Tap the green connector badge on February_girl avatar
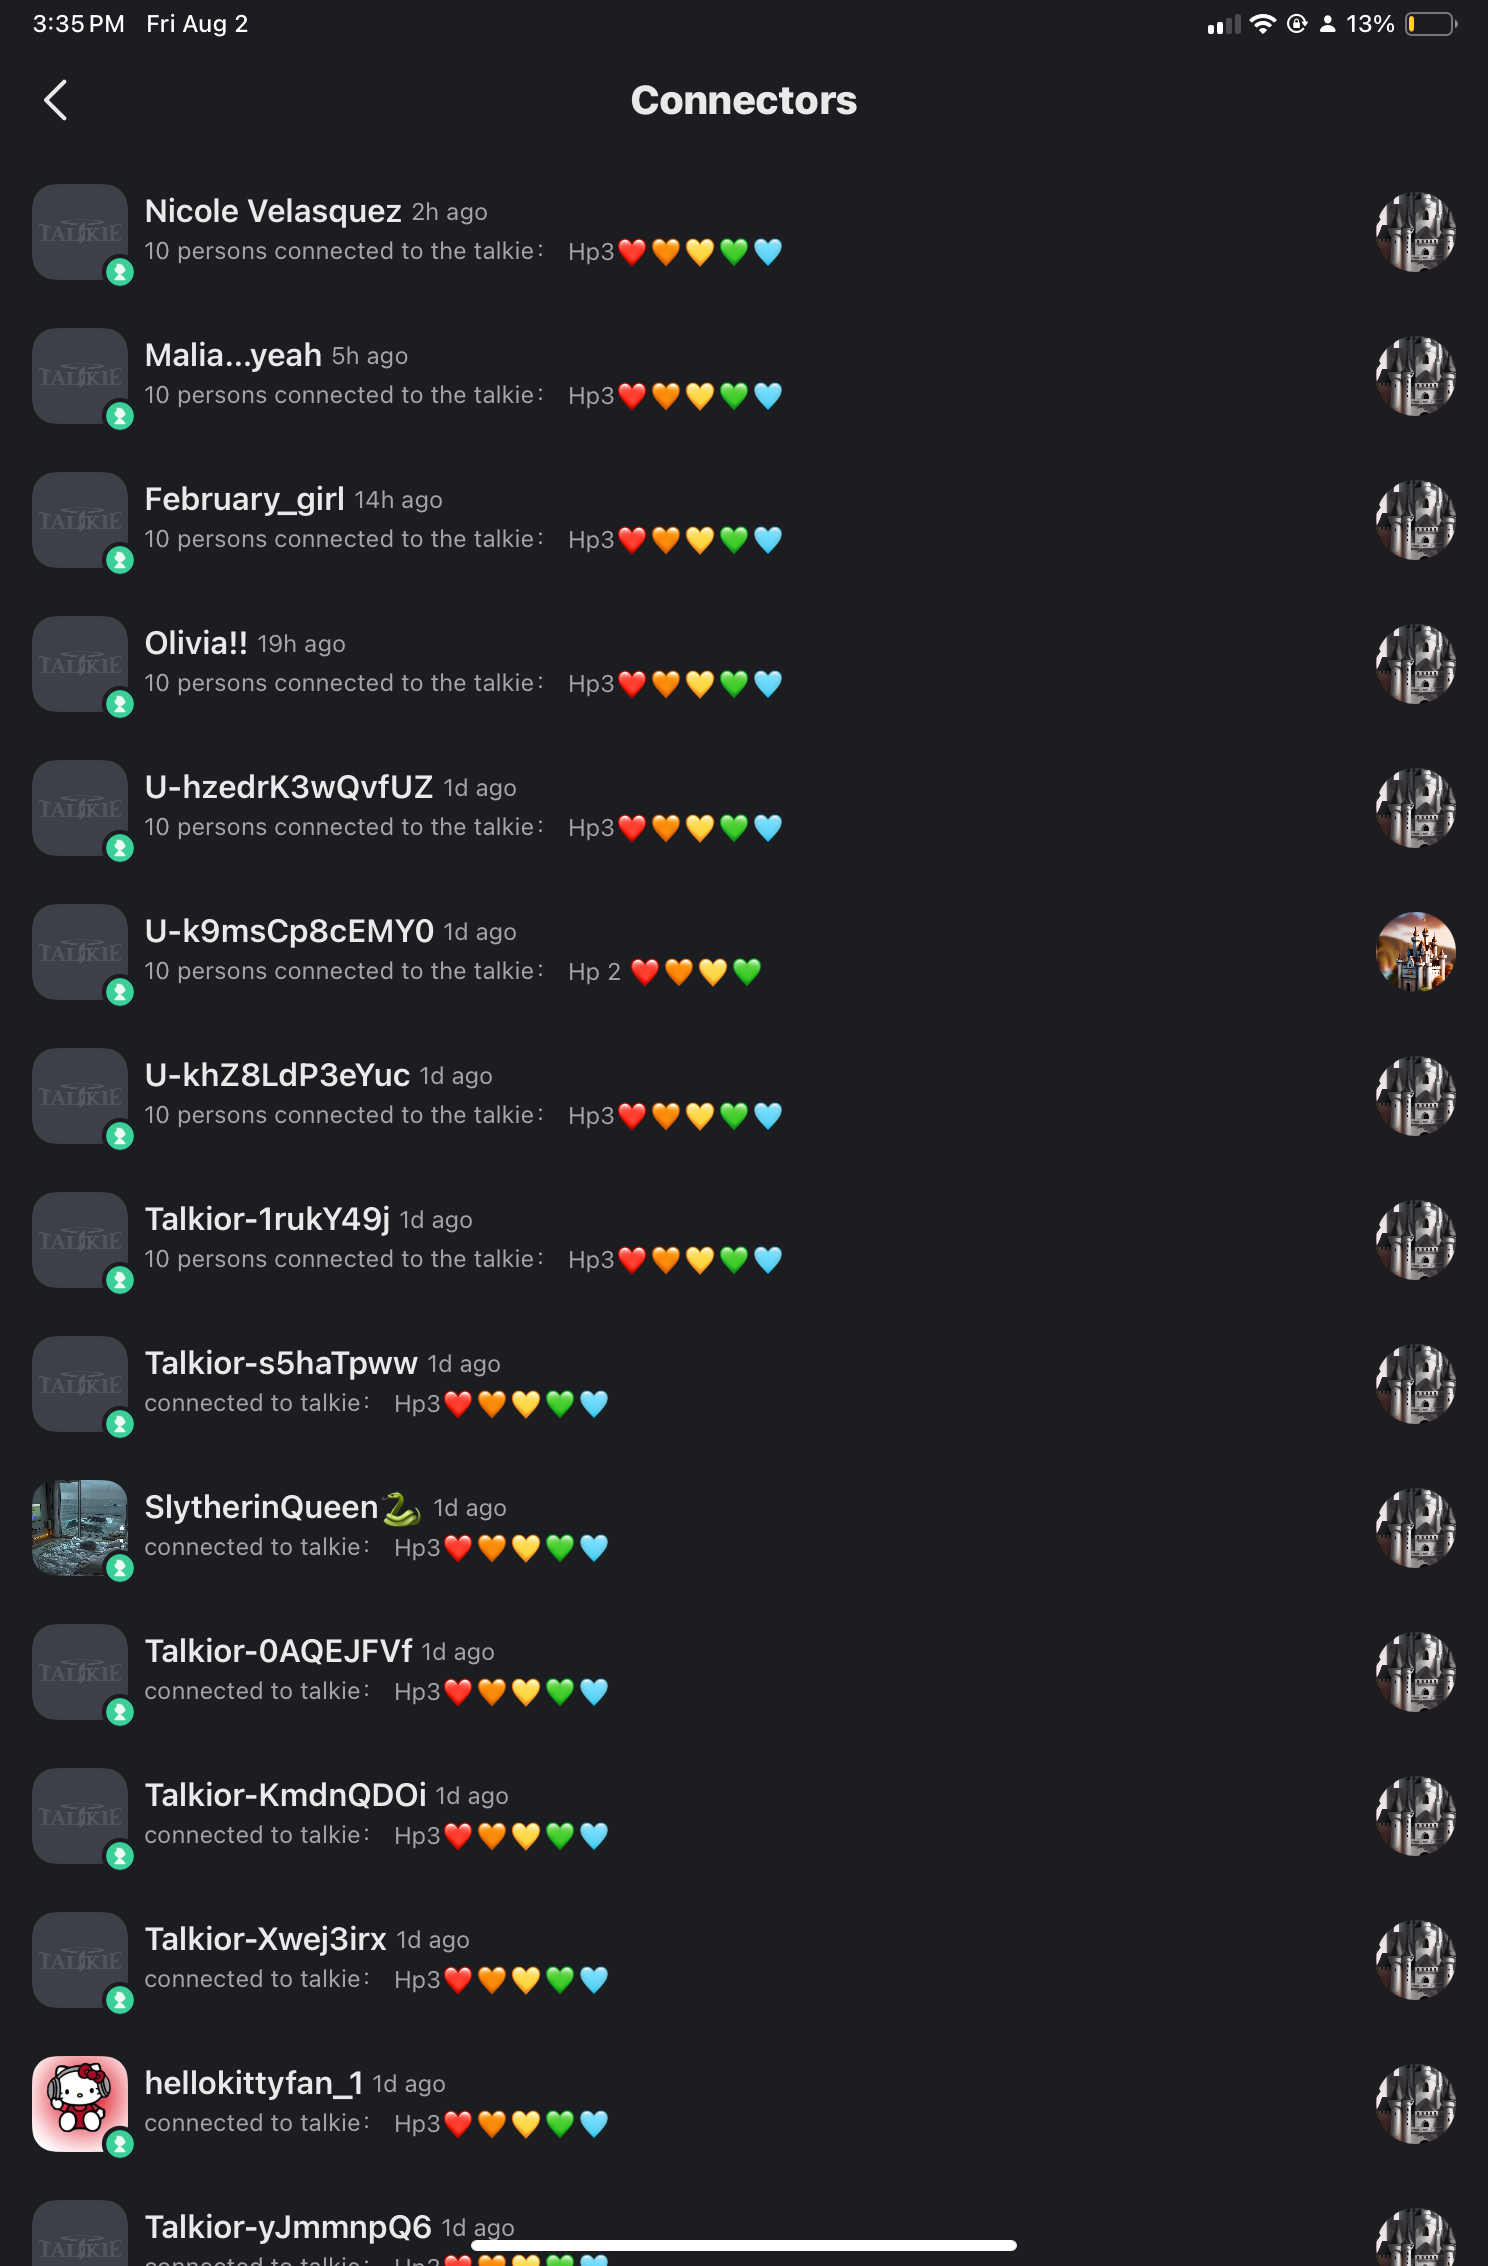 tap(120, 560)
